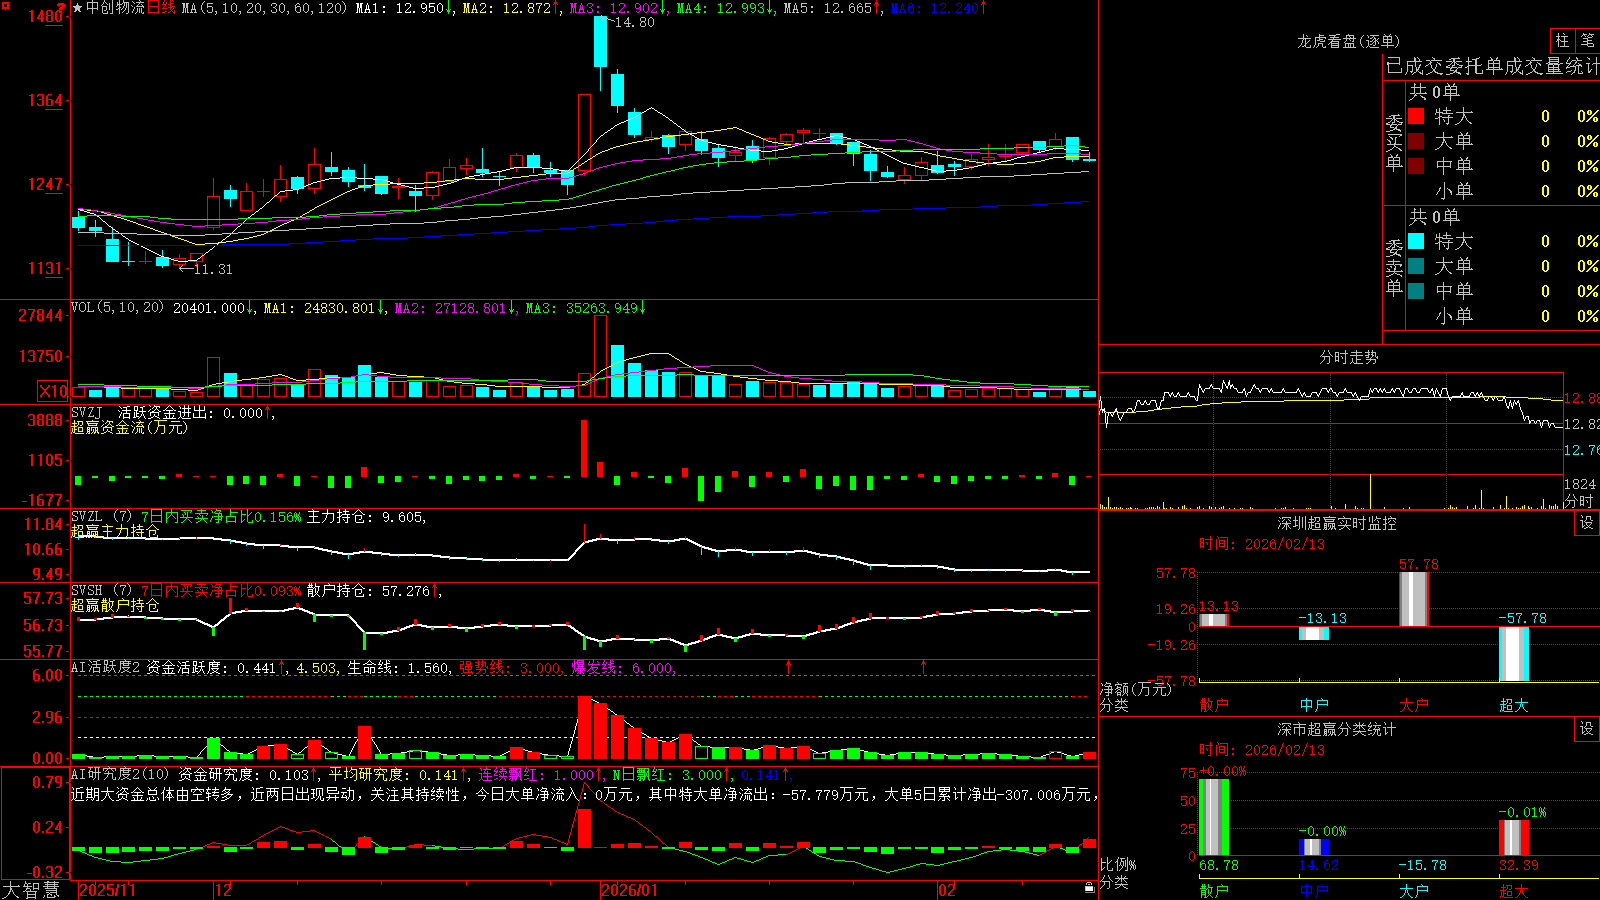This screenshot has height=900, width=1600.
Task: Click the 净额(万元) axis label
Action: (1135, 689)
